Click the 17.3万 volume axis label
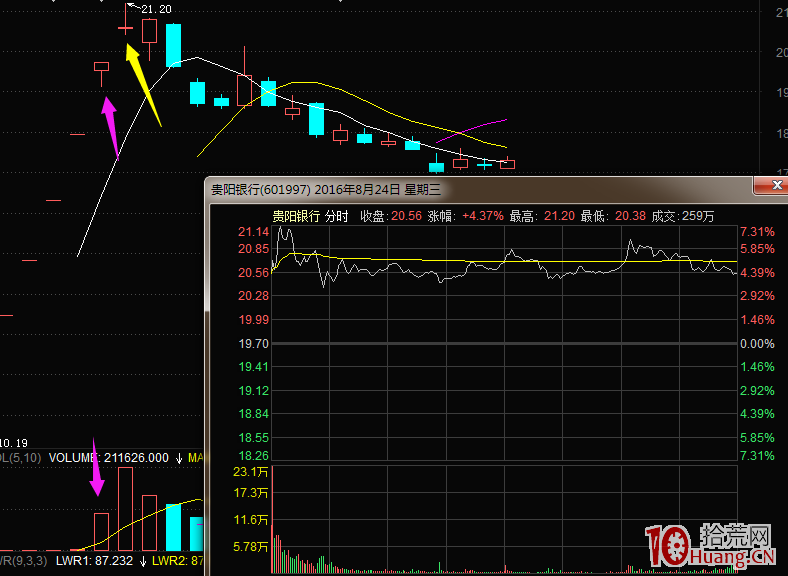This screenshot has height=576, width=788. tap(251, 493)
